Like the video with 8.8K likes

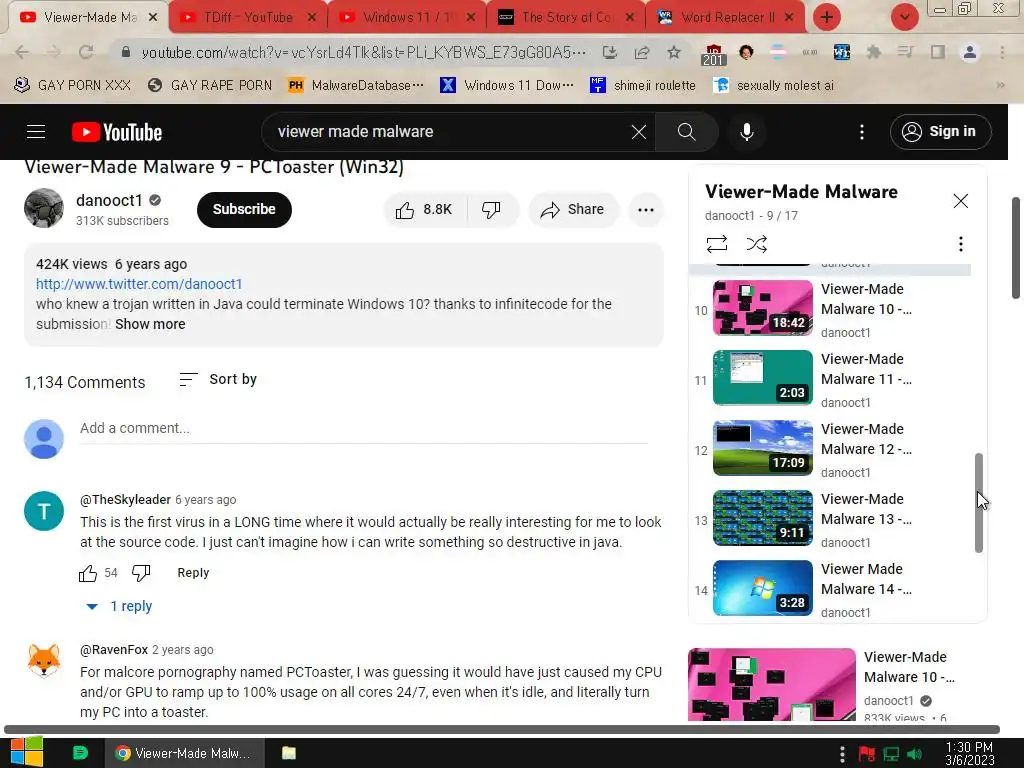[424, 210]
